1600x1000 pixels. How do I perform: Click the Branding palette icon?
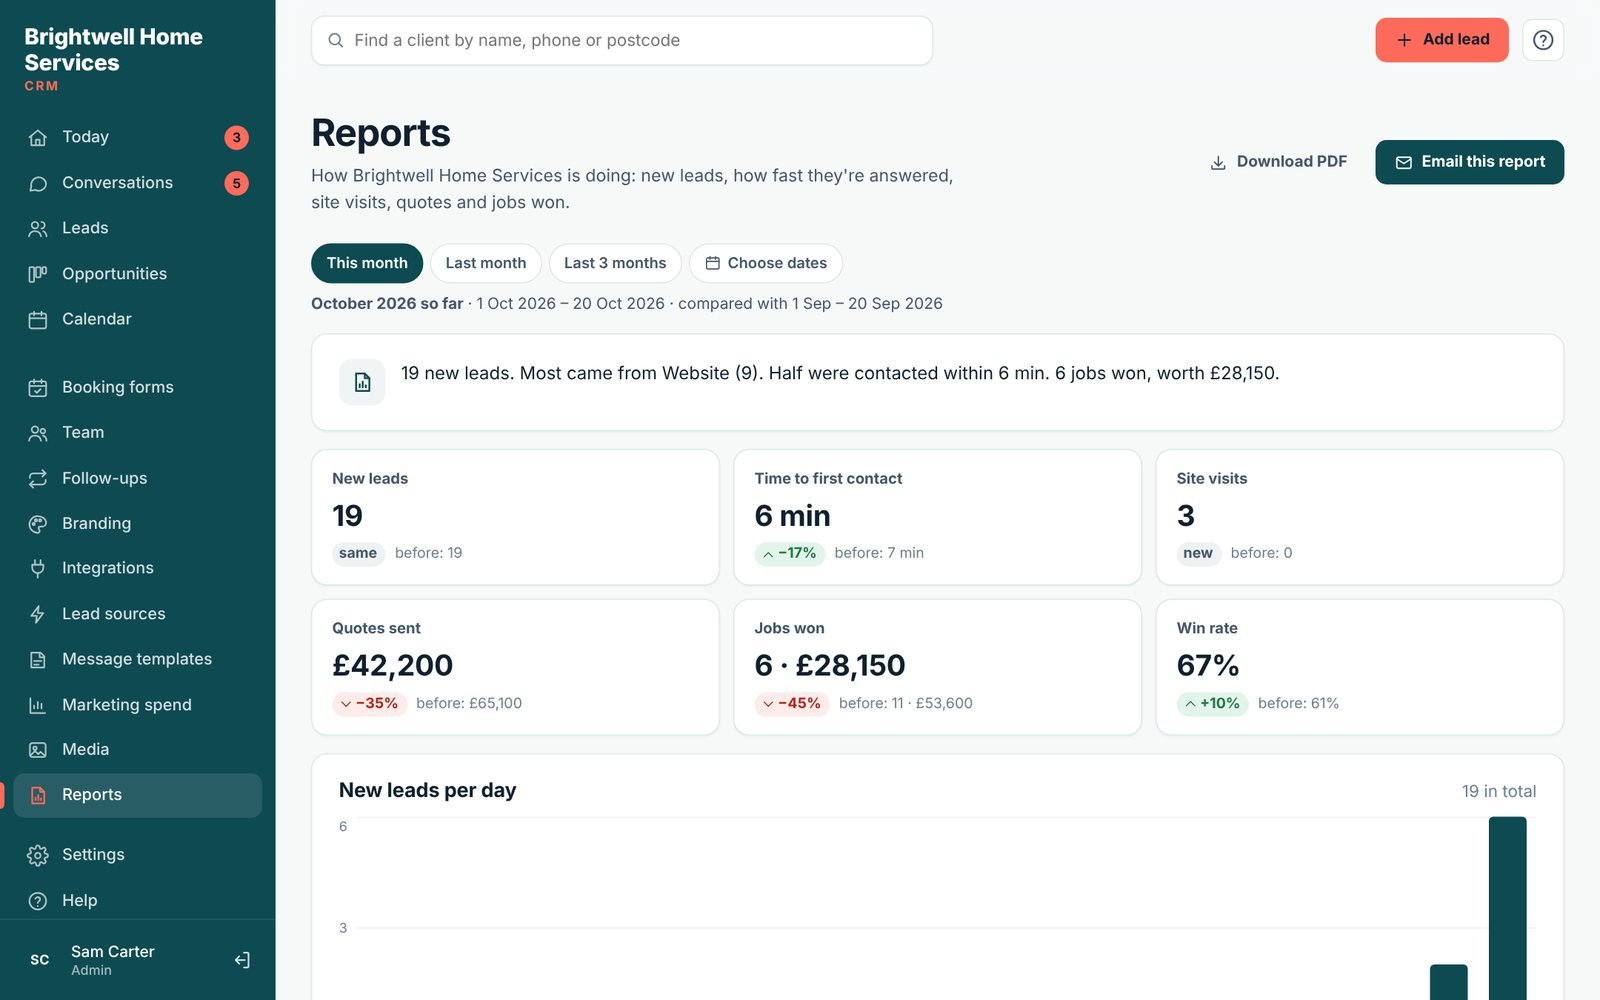click(38, 524)
